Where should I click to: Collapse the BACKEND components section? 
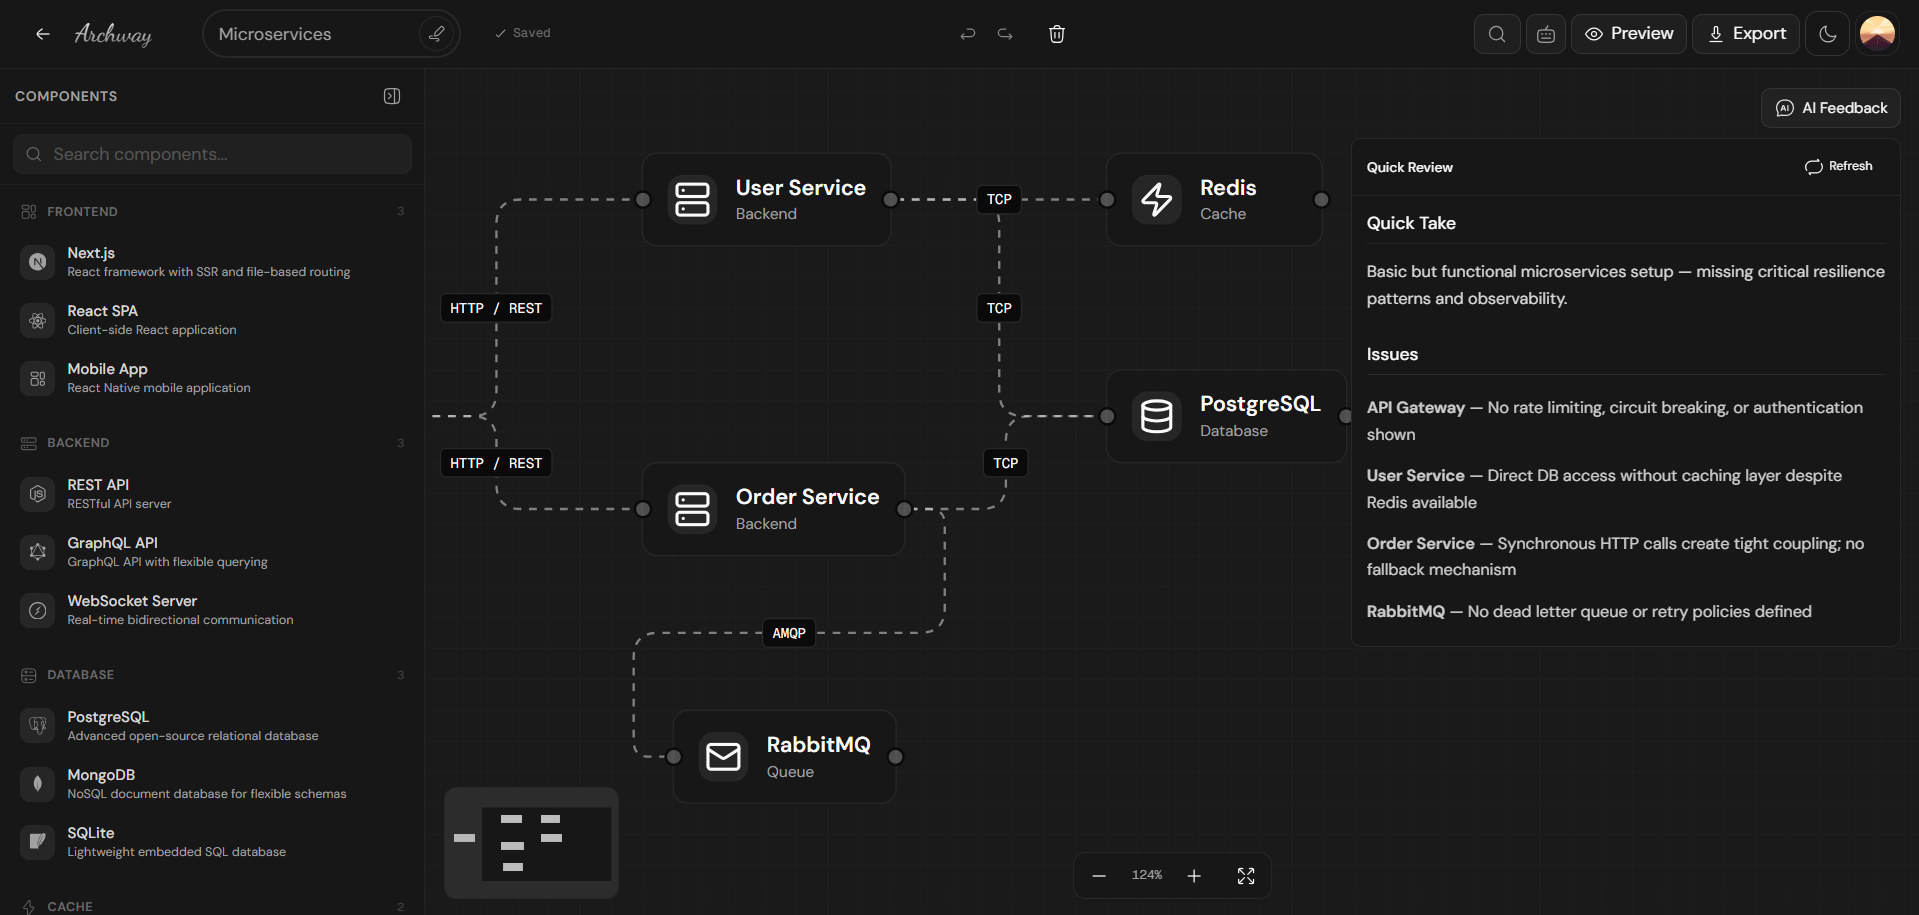[x=78, y=443]
